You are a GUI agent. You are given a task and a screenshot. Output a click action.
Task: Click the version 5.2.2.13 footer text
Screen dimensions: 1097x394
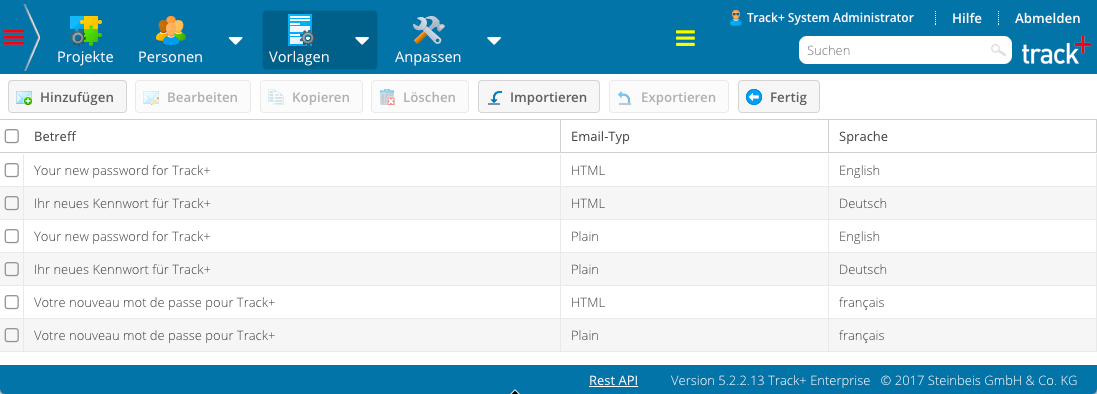[x=770, y=381]
